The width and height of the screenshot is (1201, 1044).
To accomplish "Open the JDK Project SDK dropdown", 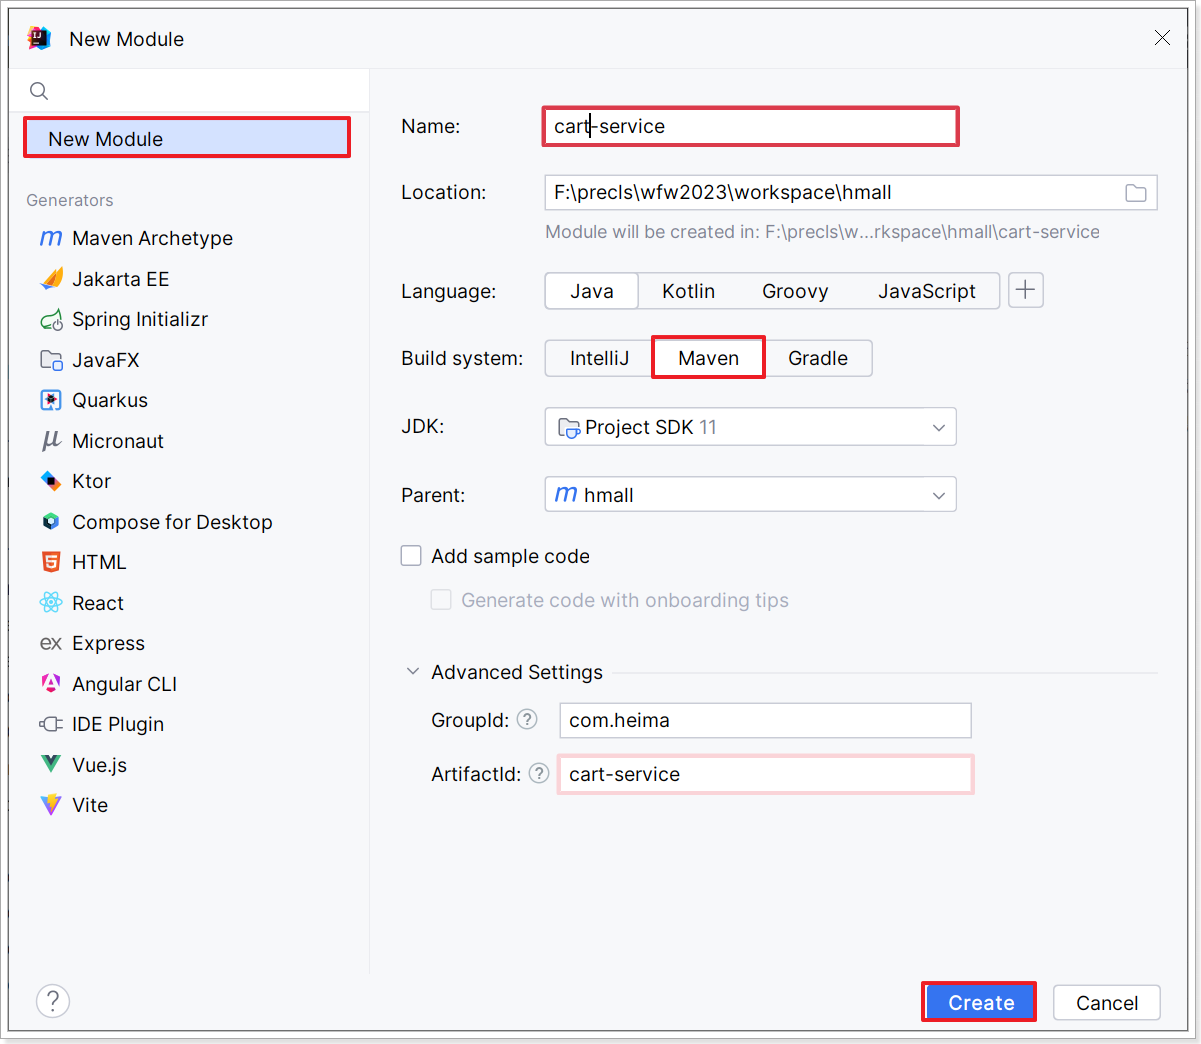I will tap(750, 427).
